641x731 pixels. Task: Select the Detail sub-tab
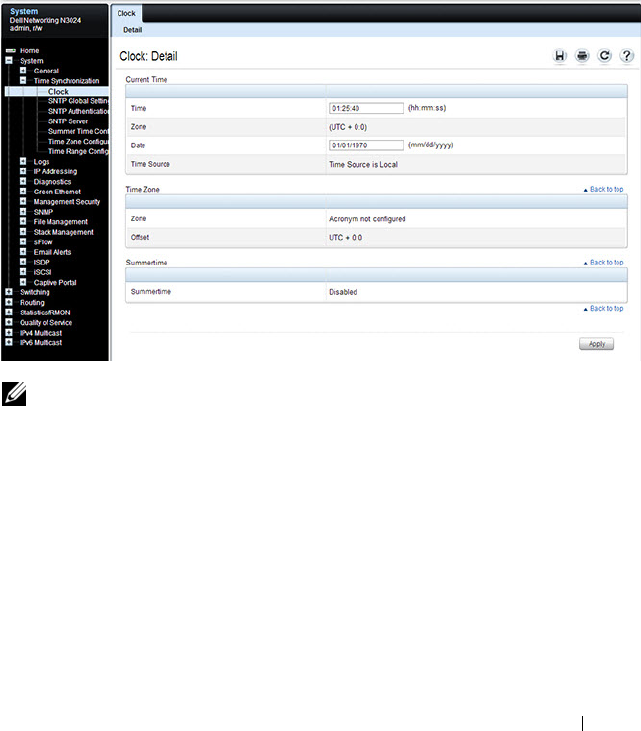pos(132,30)
